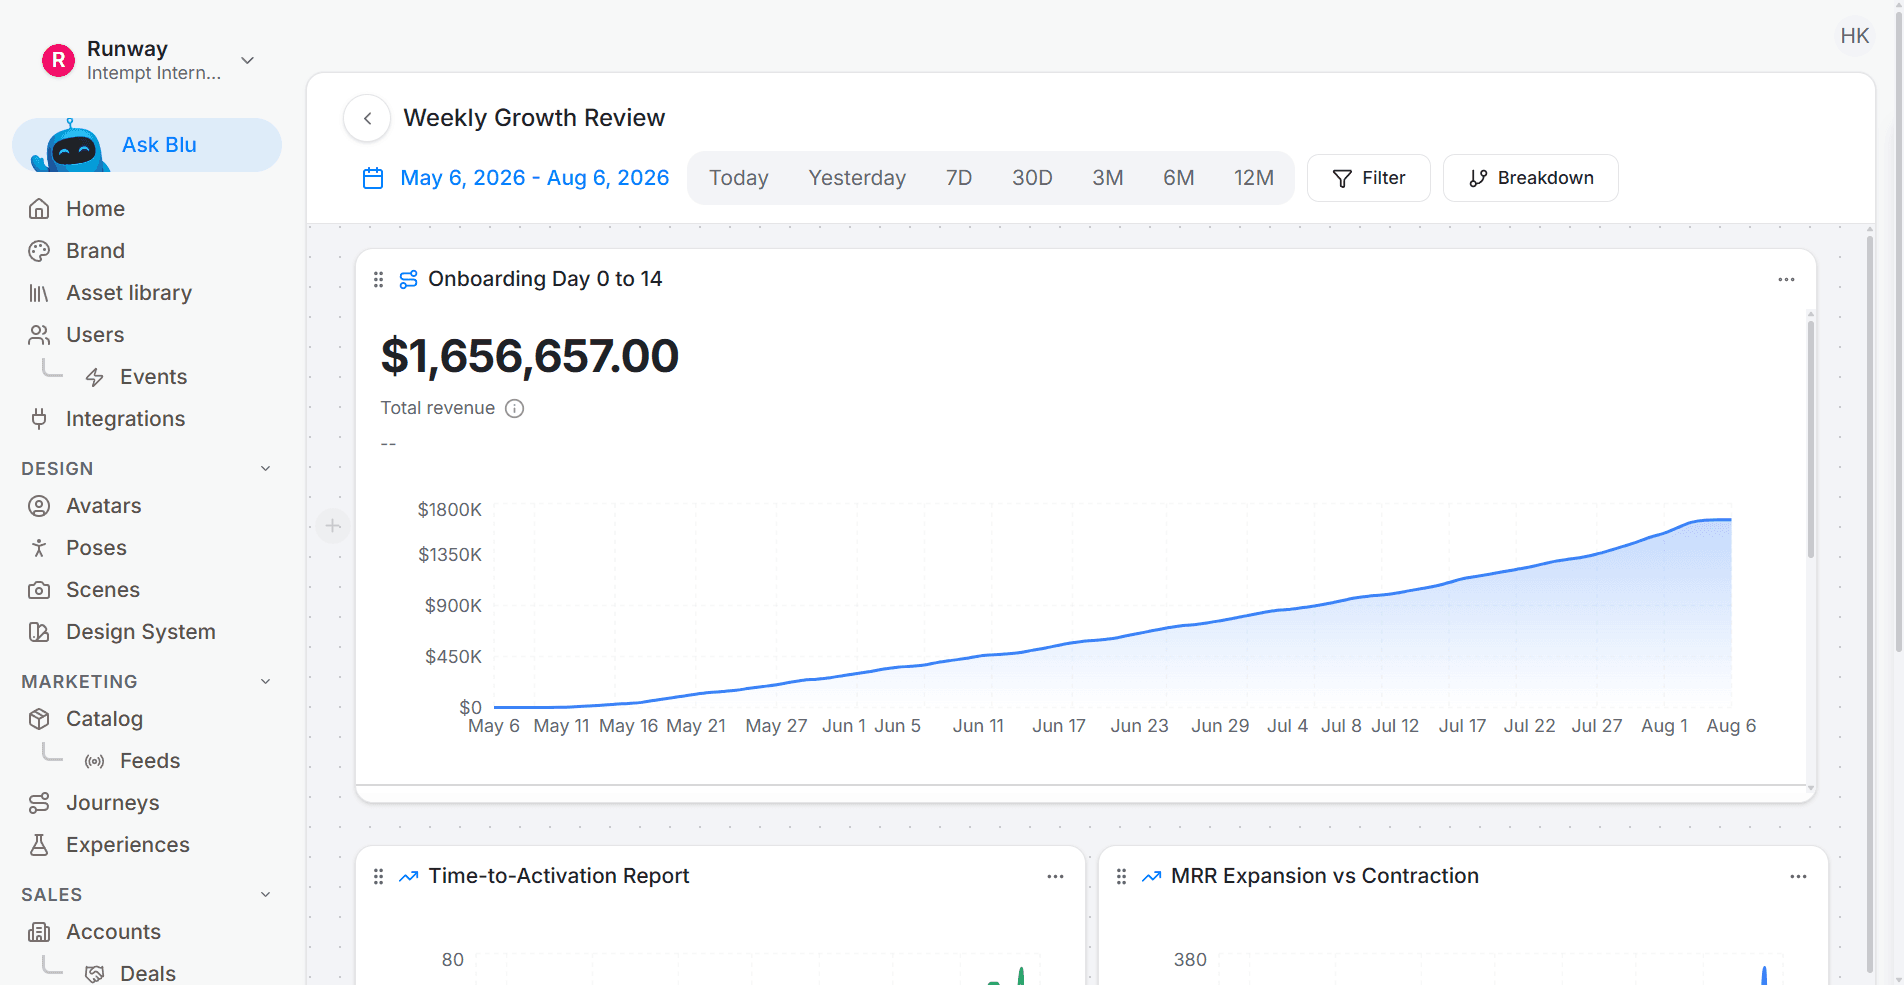The height and width of the screenshot is (985, 1904).
Task: Select the 30D range
Action: [x=1032, y=178]
